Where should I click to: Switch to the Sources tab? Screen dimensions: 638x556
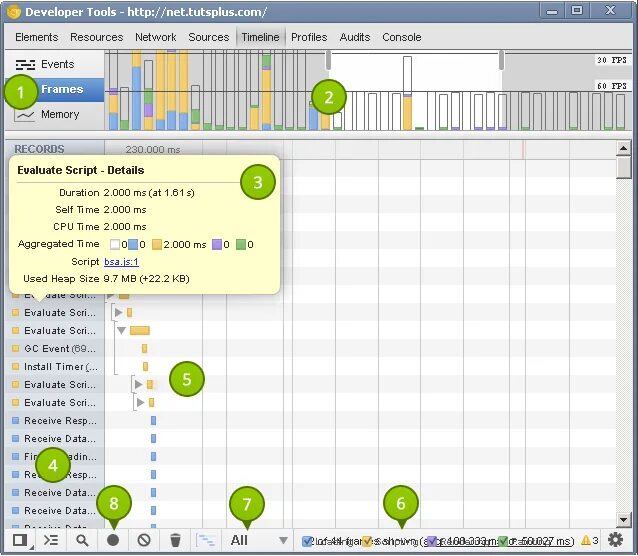click(209, 37)
